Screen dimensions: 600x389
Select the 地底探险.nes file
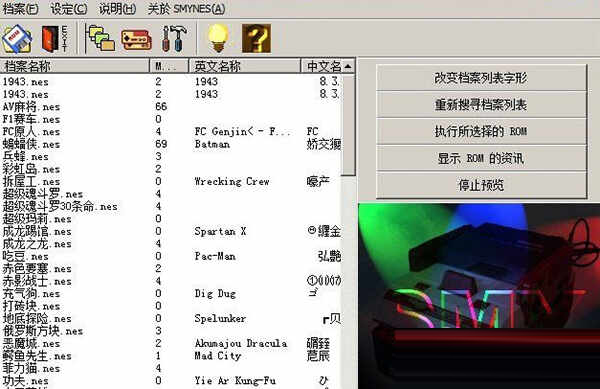(37, 318)
